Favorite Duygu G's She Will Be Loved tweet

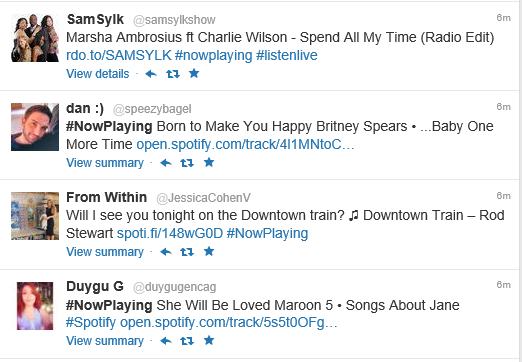tap(209, 340)
